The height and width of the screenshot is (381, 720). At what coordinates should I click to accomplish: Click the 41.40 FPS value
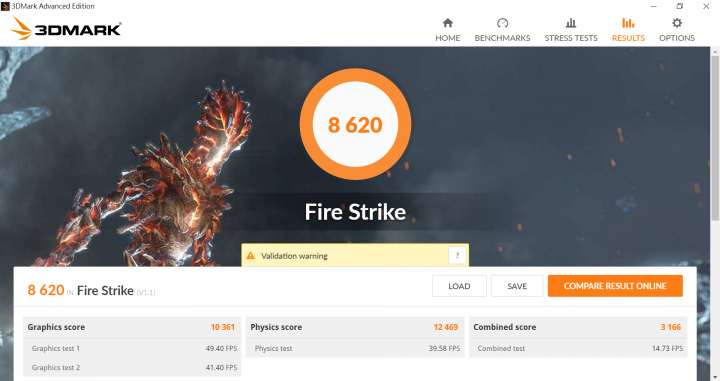point(221,367)
